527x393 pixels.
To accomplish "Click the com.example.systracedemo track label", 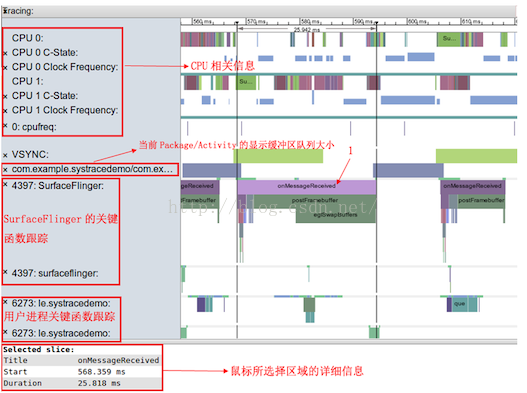I will point(92,169).
